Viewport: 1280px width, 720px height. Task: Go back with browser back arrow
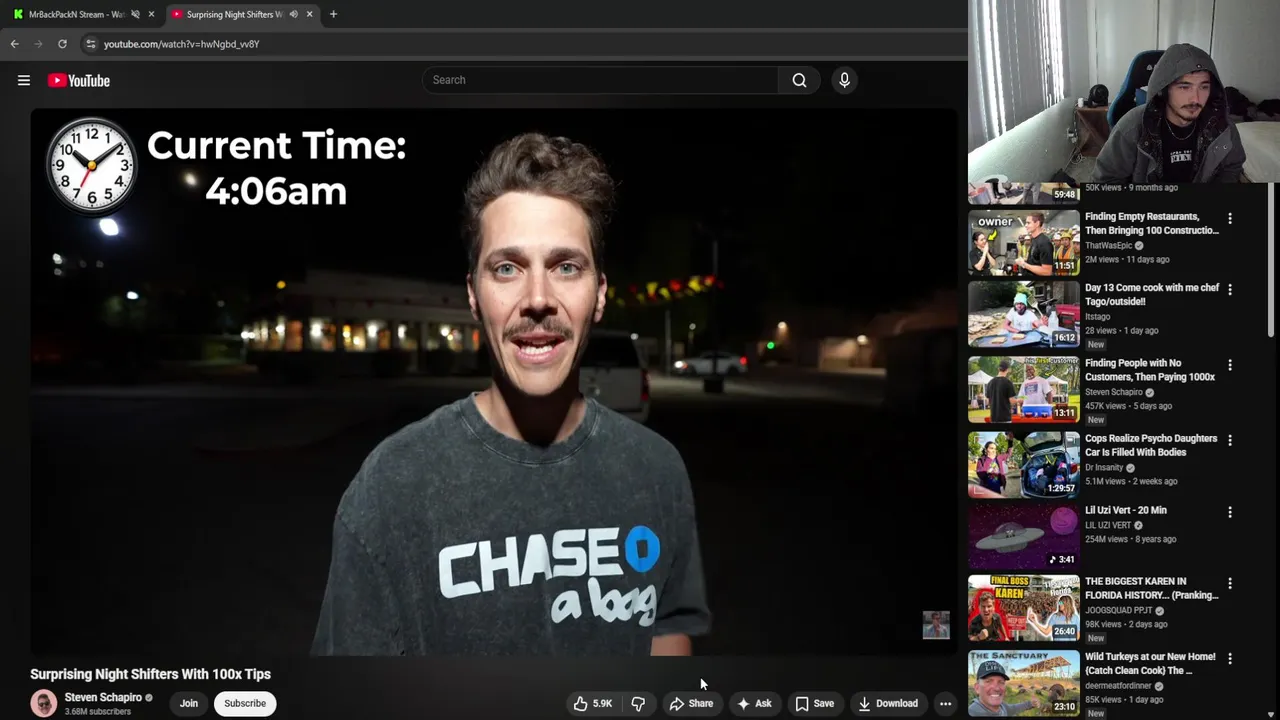pos(15,44)
